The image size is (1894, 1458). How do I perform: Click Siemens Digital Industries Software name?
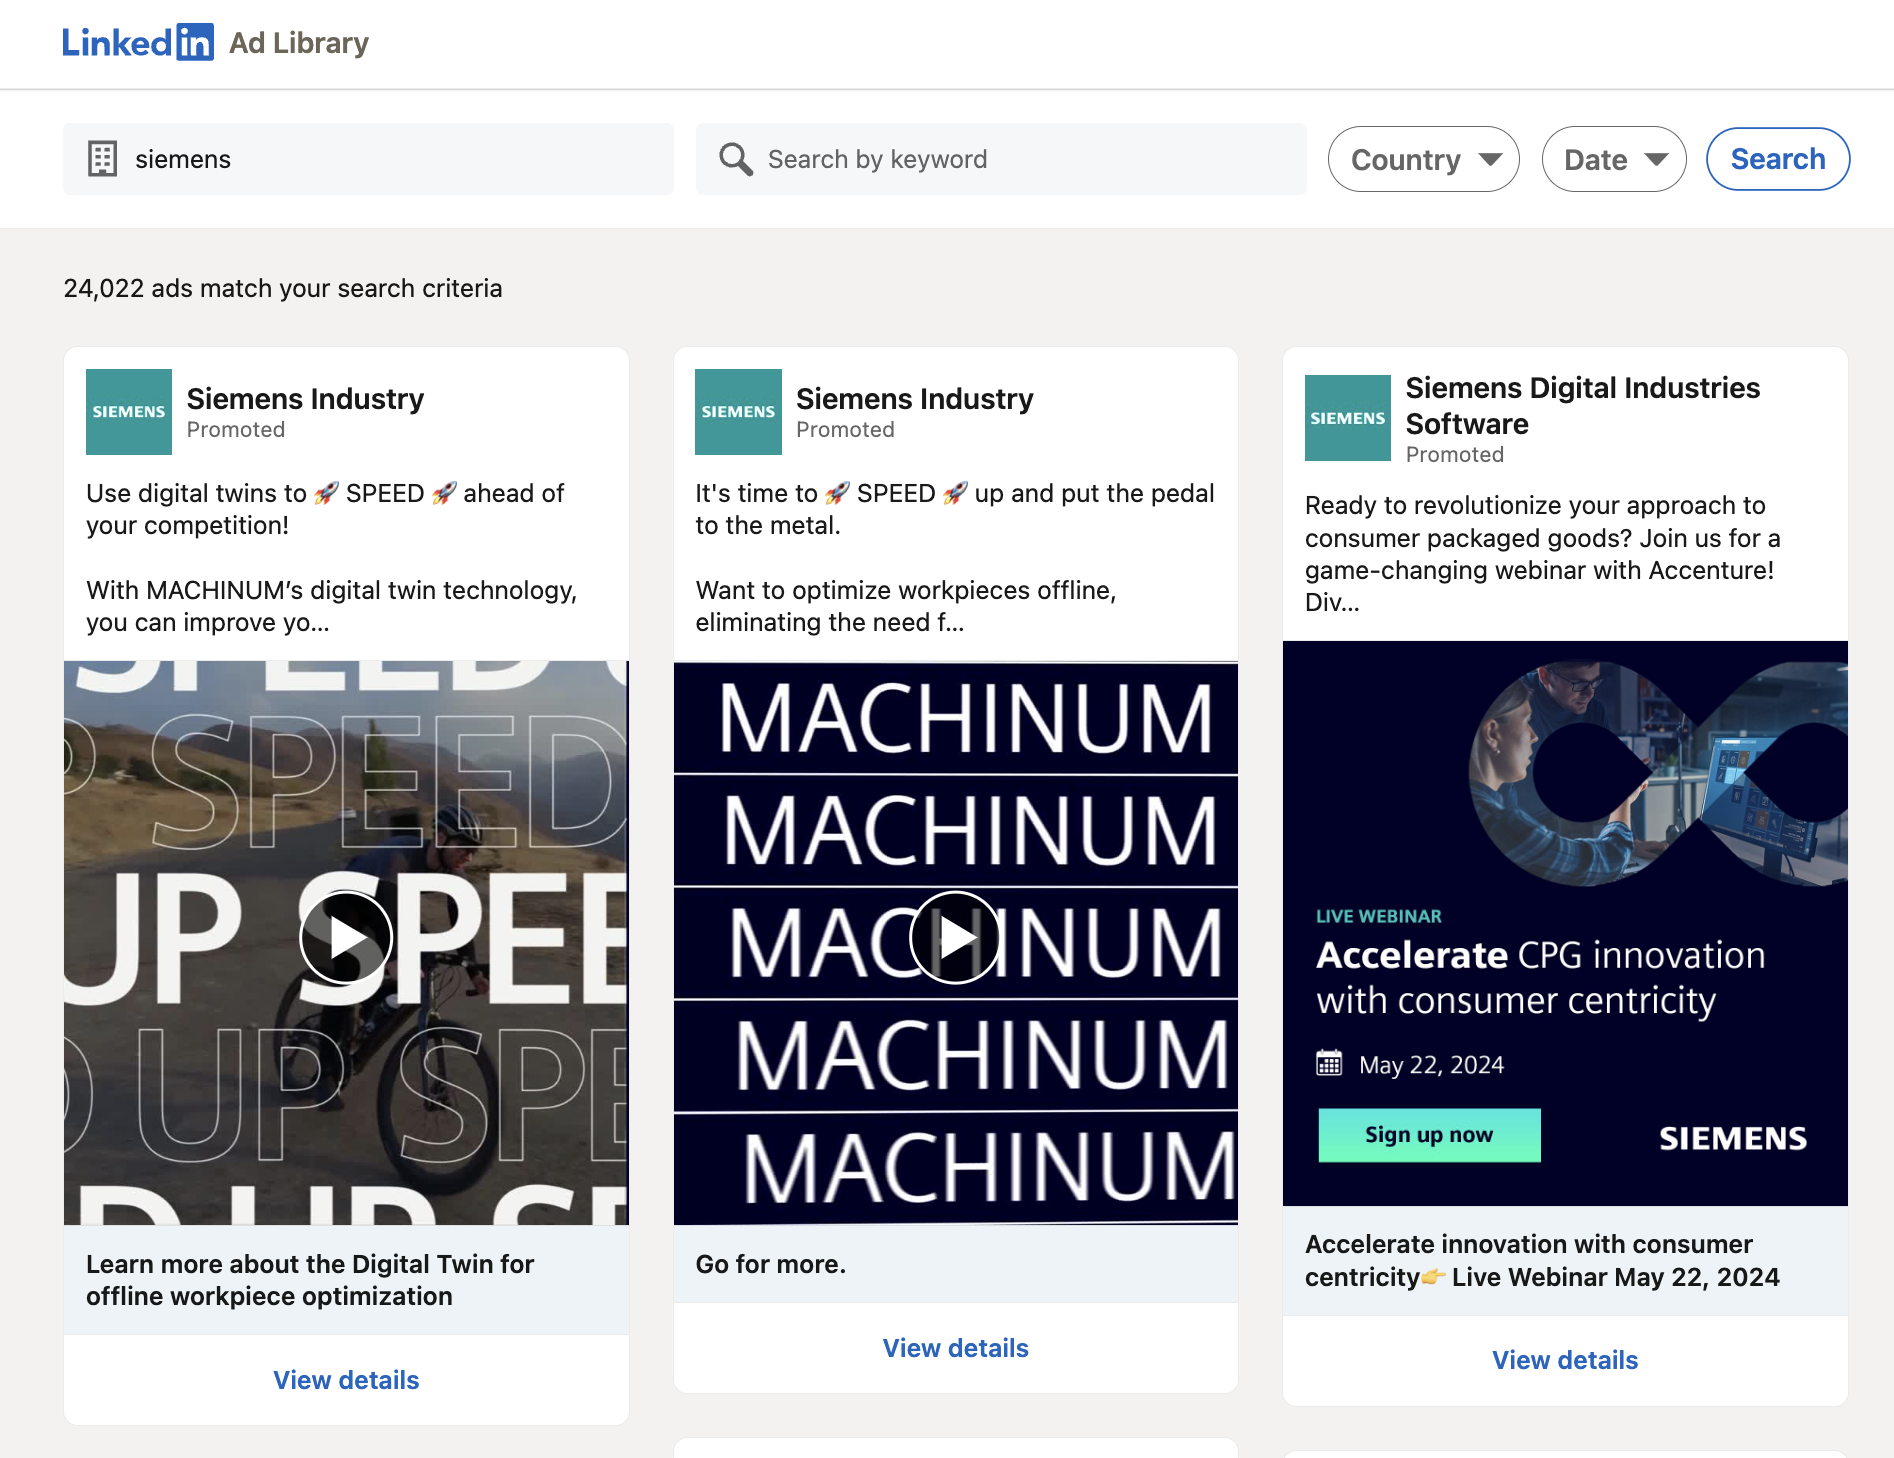point(1582,406)
